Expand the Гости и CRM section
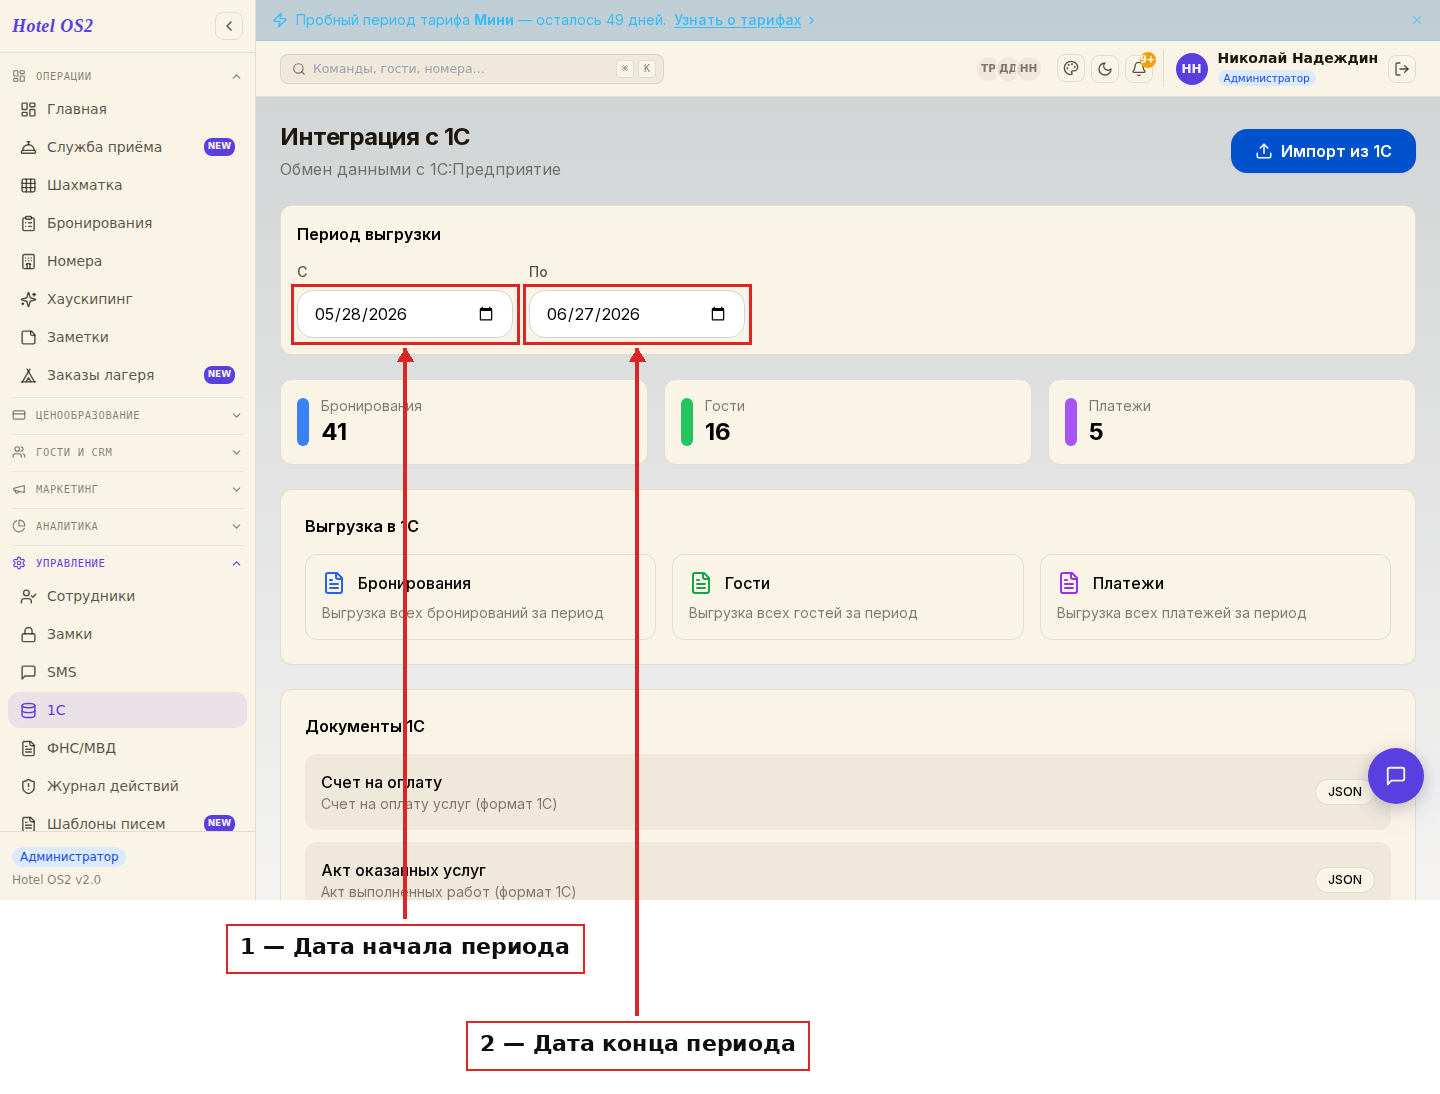 [x=127, y=452]
